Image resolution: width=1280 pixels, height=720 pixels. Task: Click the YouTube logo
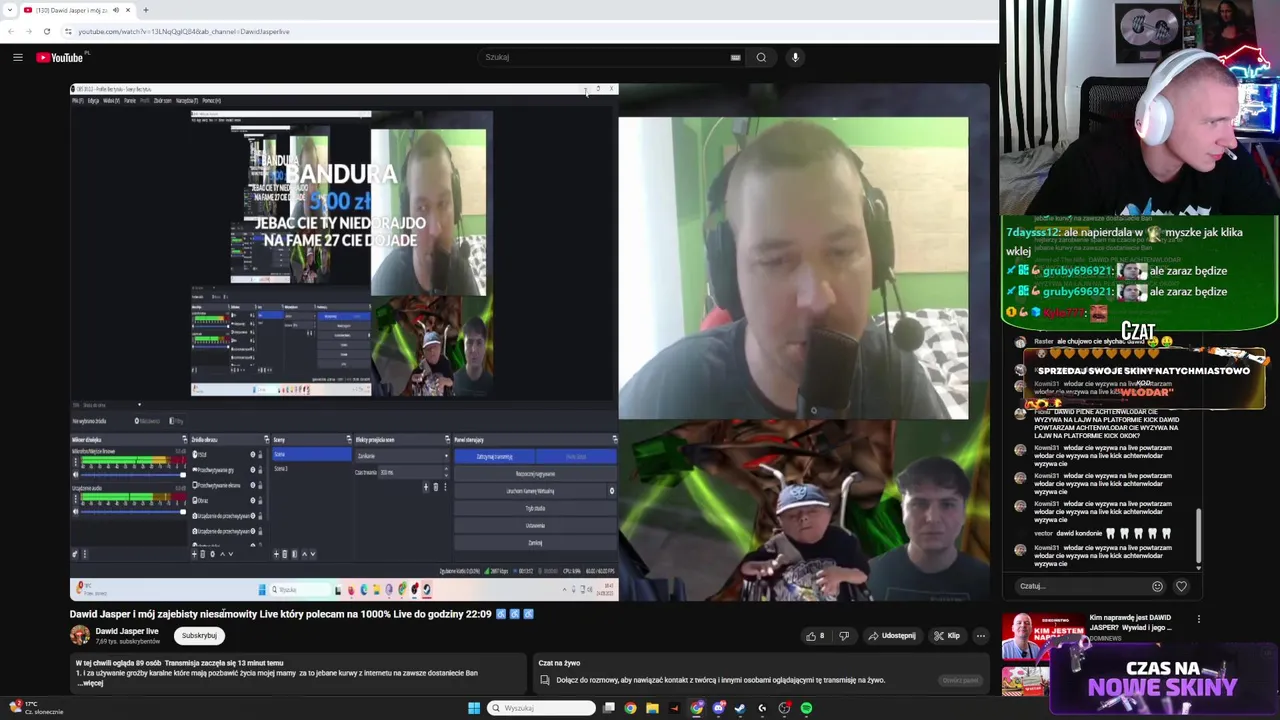tap(59, 57)
